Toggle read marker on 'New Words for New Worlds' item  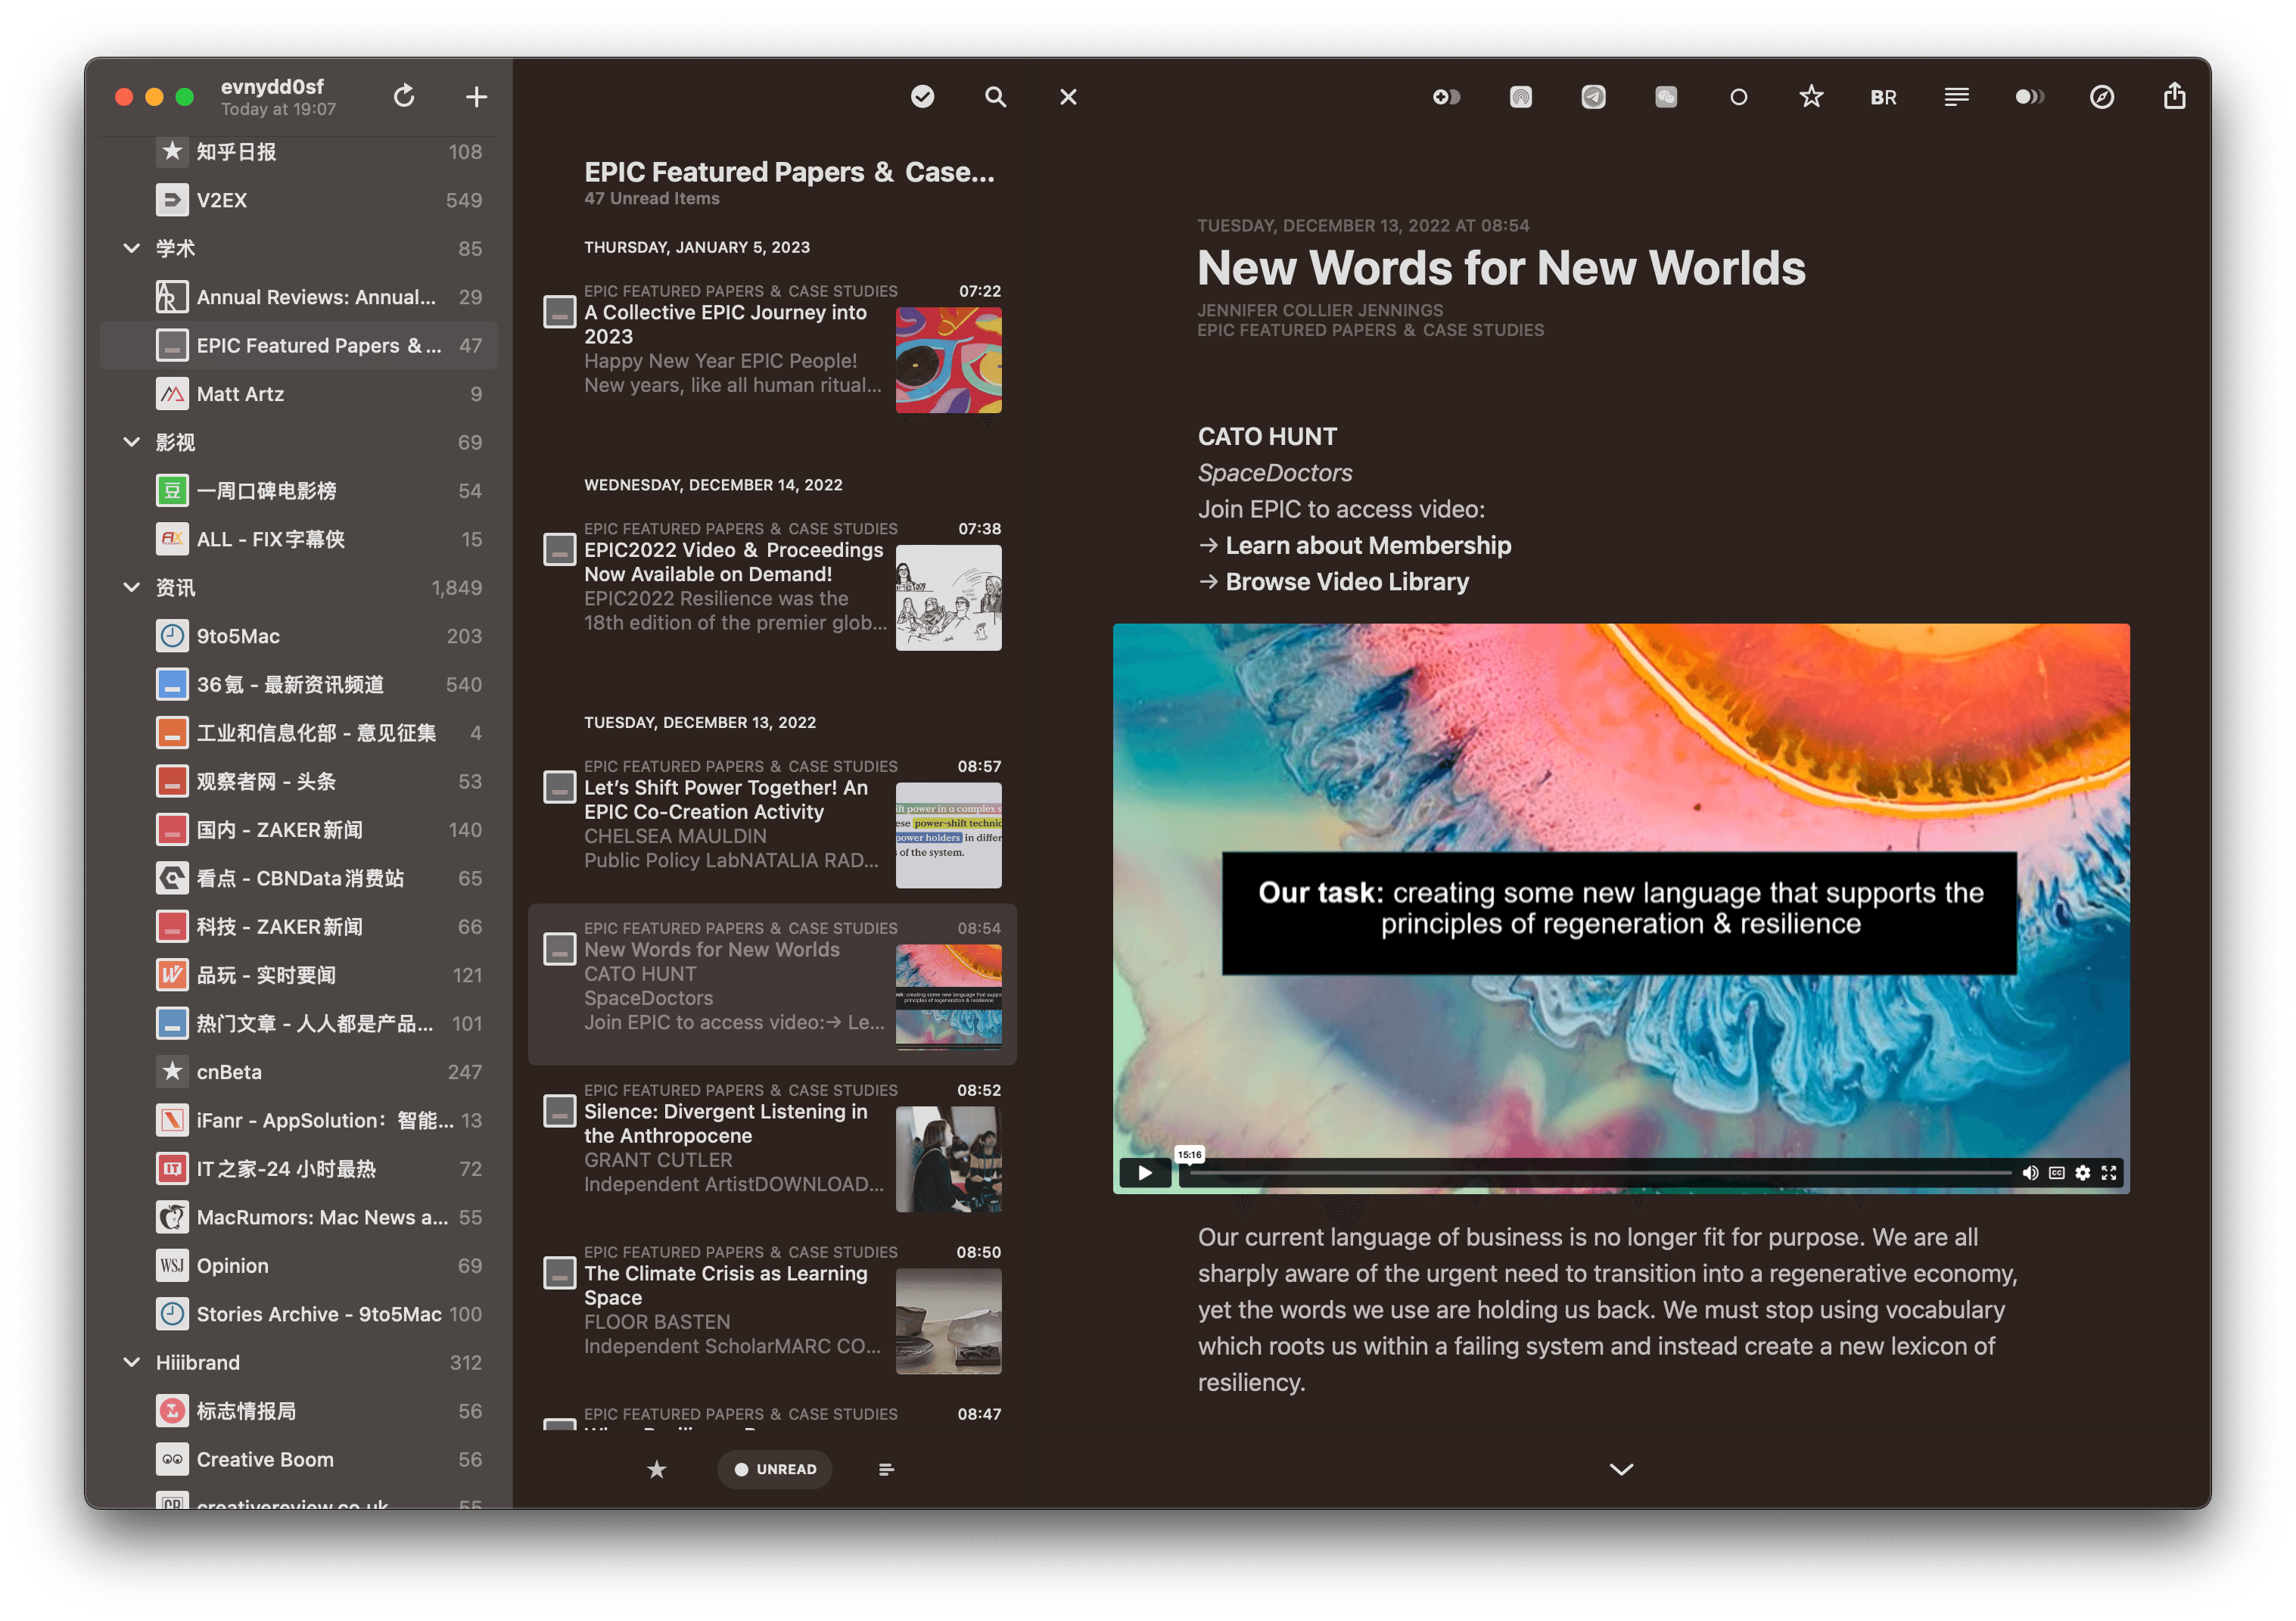[559, 949]
